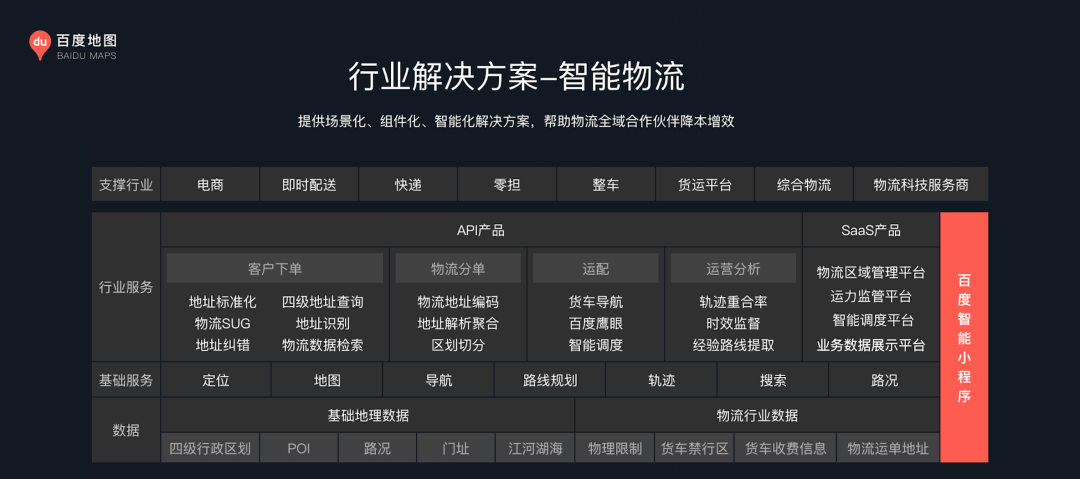Click the 物流SUG item
Screen dimensions: 1080x479
click(222, 323)
